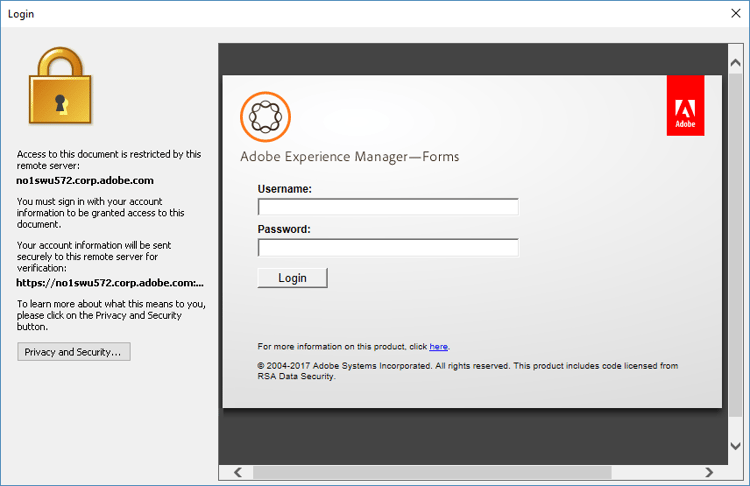750x486 pixels.
Task: Click the vertical scrollbar down arrow
Action: click(735, 446)
